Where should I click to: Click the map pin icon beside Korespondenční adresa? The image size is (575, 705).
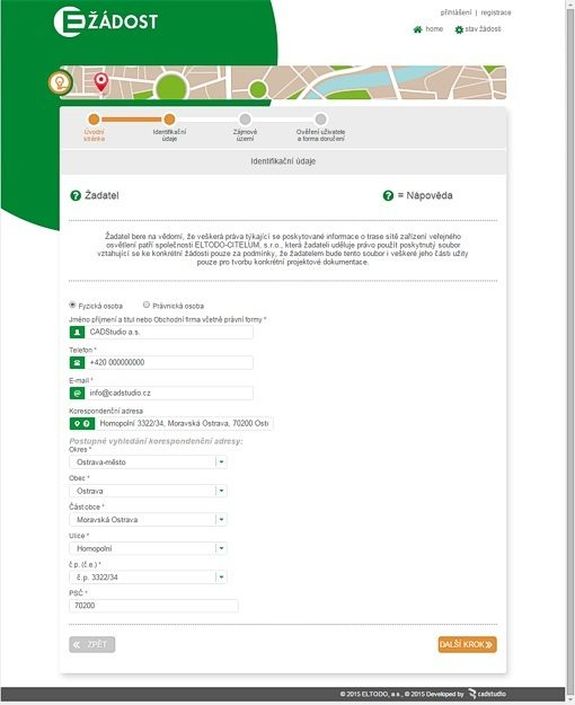pyautogui.click(x=77, y=424)
